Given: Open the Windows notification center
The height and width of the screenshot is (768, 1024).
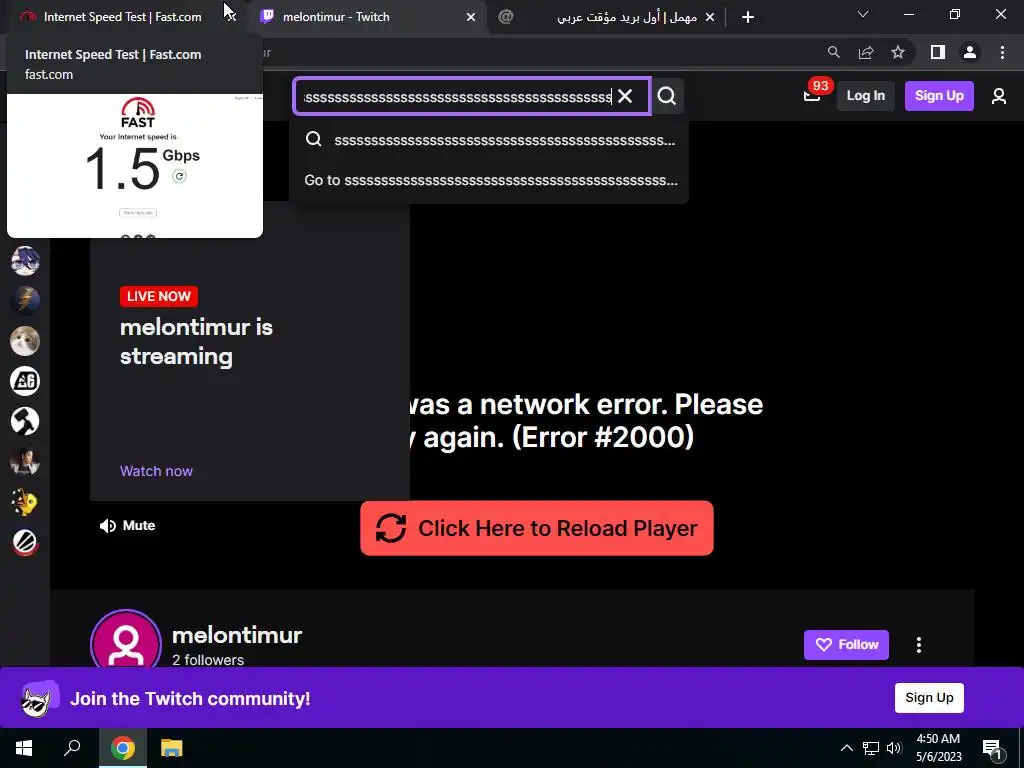Looking at the screenshot, I should (993, 748).
